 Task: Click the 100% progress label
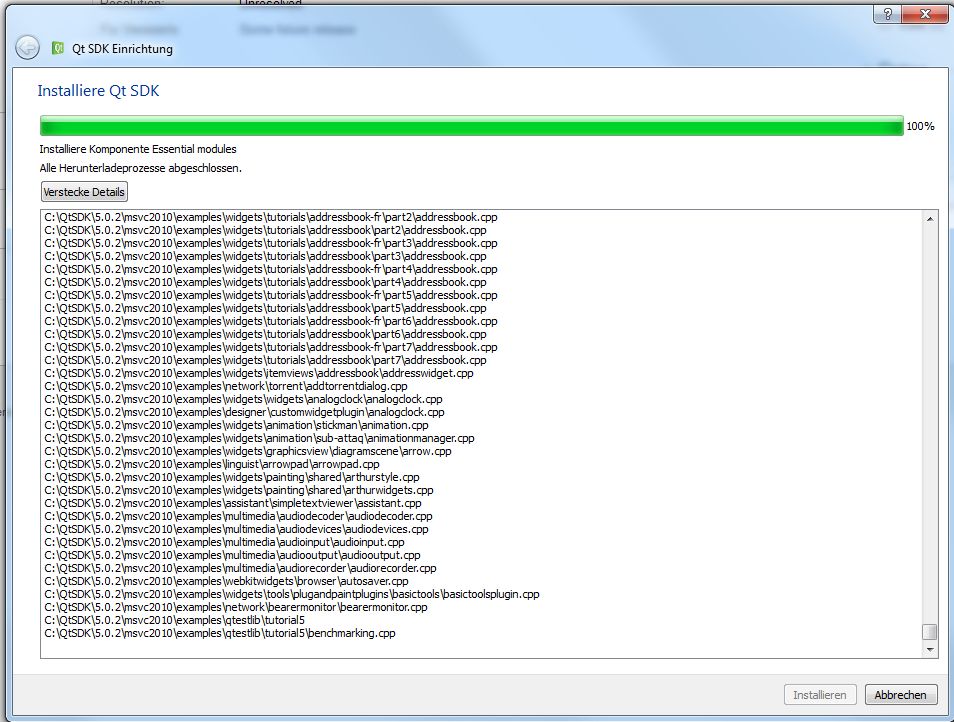coord(920,127)
